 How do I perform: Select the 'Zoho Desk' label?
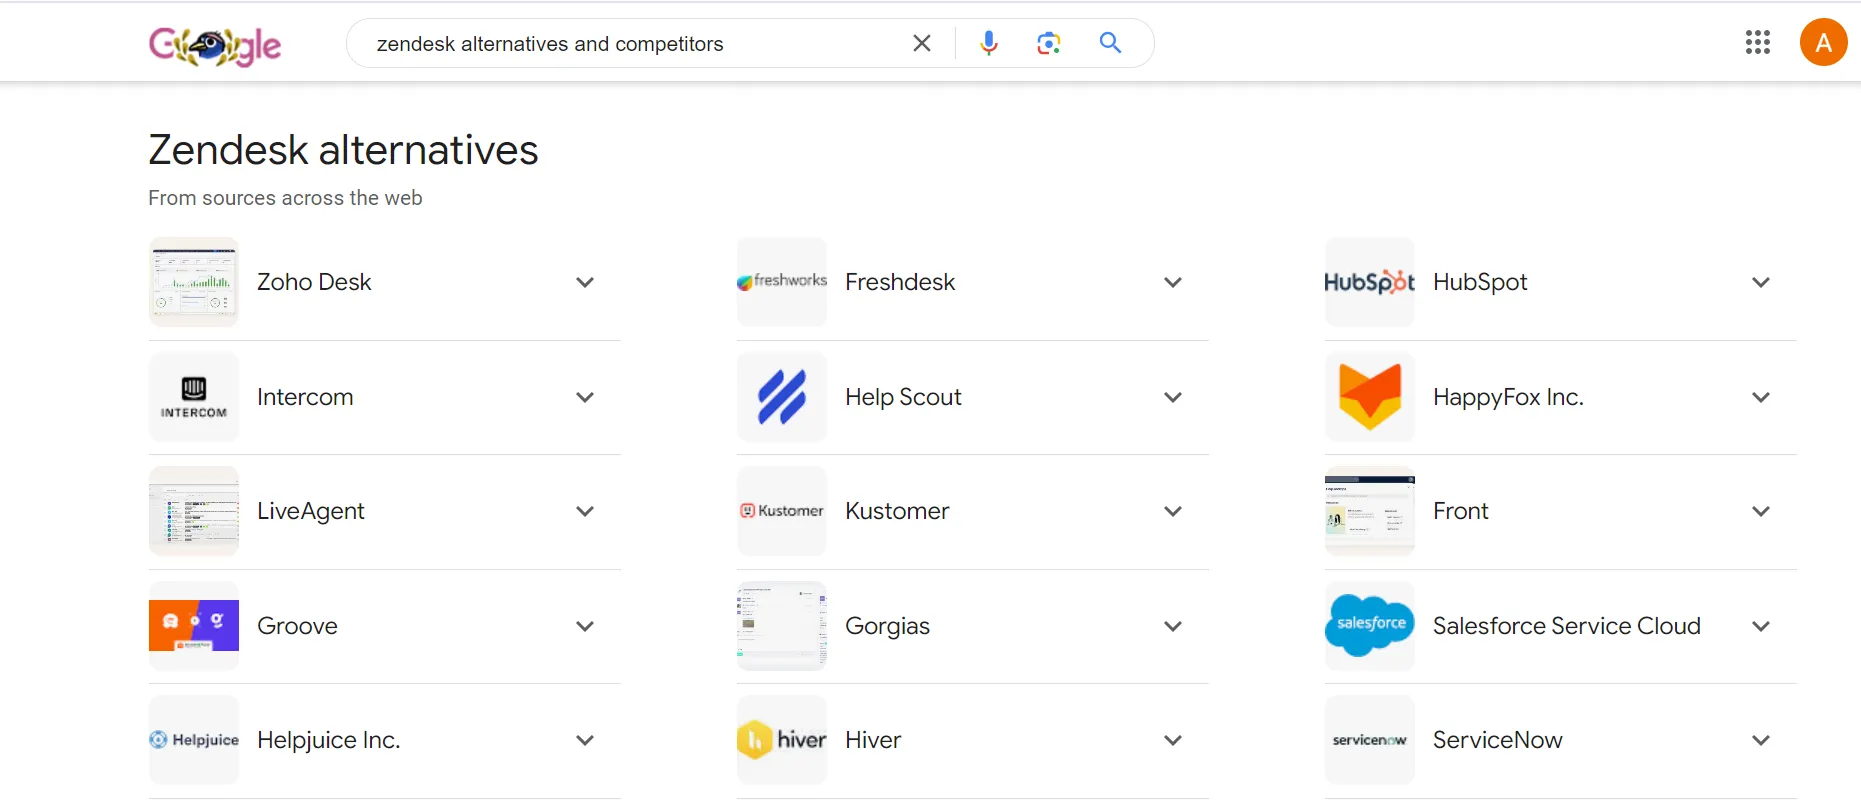314,282
